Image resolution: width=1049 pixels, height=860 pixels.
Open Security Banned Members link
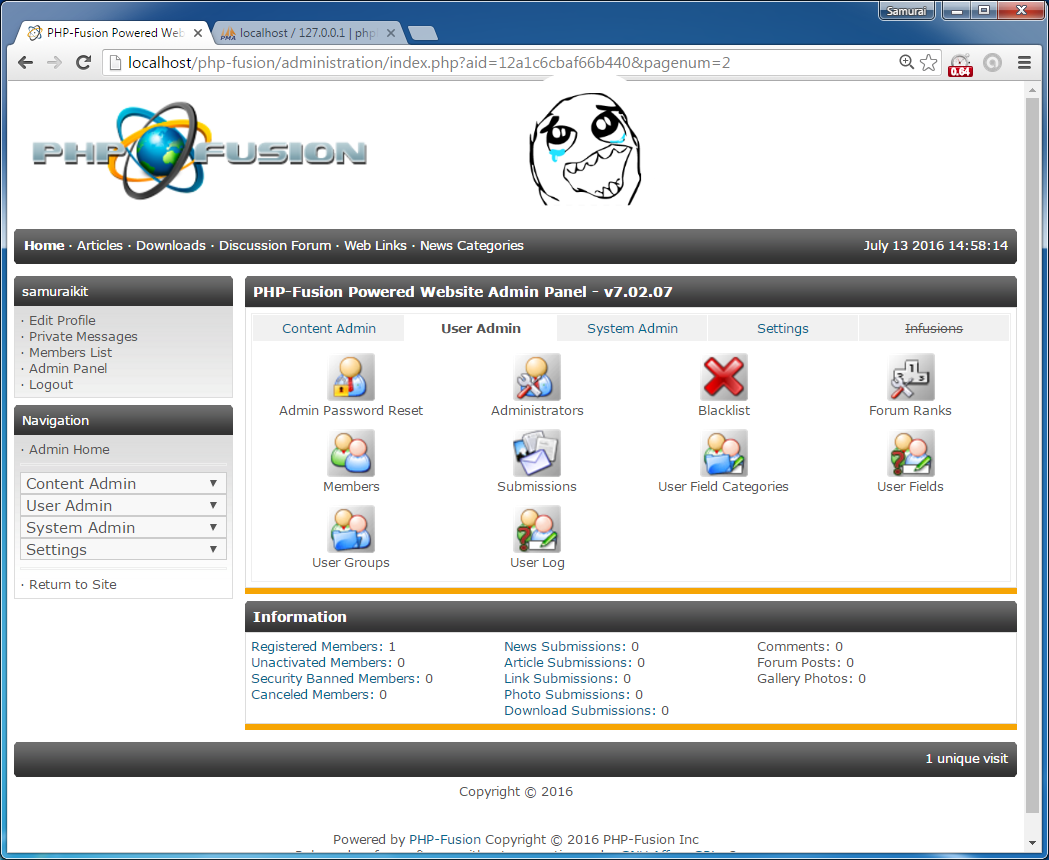[336, 679]
